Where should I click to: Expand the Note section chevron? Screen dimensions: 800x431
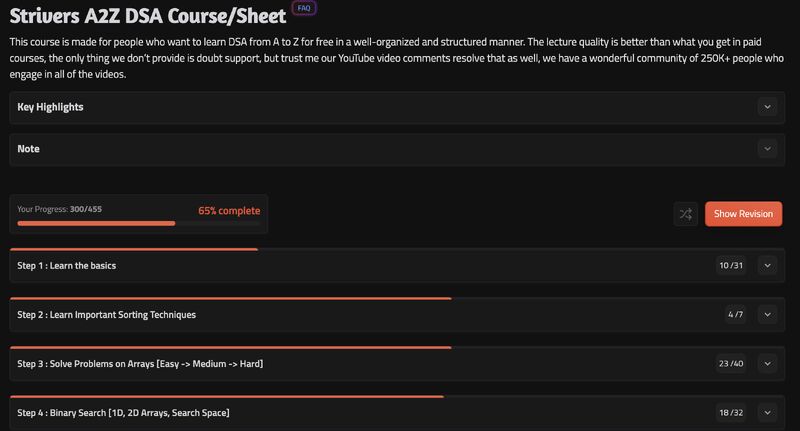767,149
